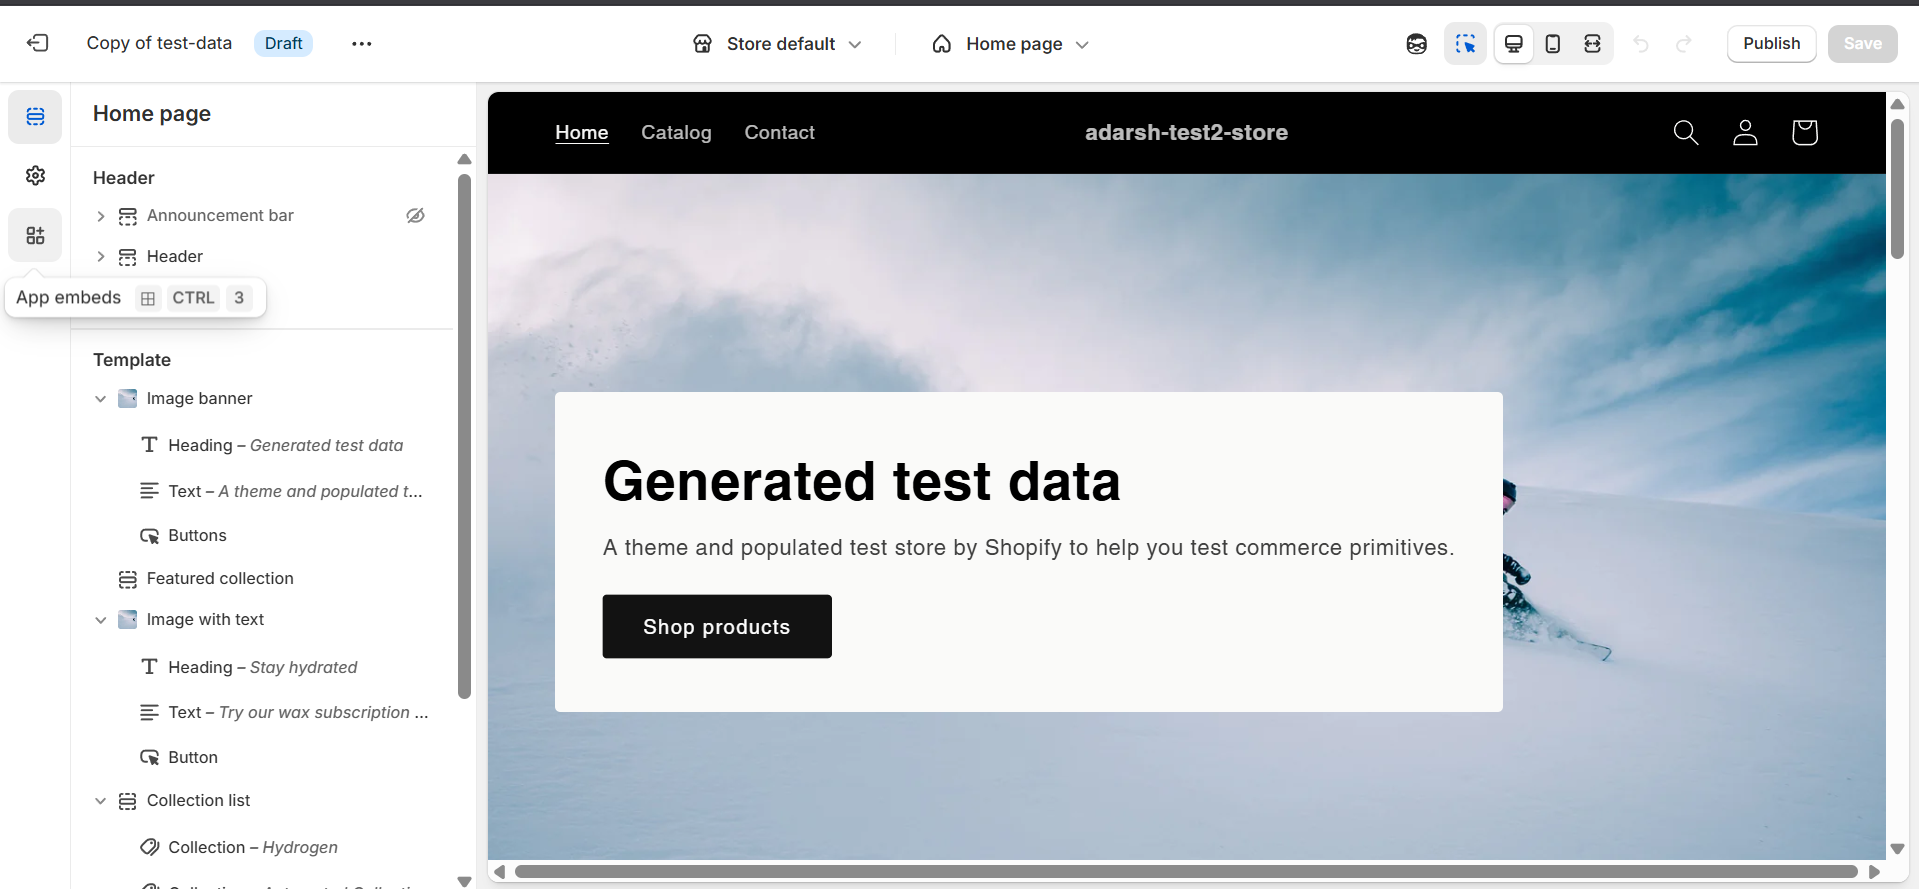The height and width of the screenshot is (889, 1919).
Task: Click the Collection Hydrogen tag icon
Action: (x=149, y=847)
